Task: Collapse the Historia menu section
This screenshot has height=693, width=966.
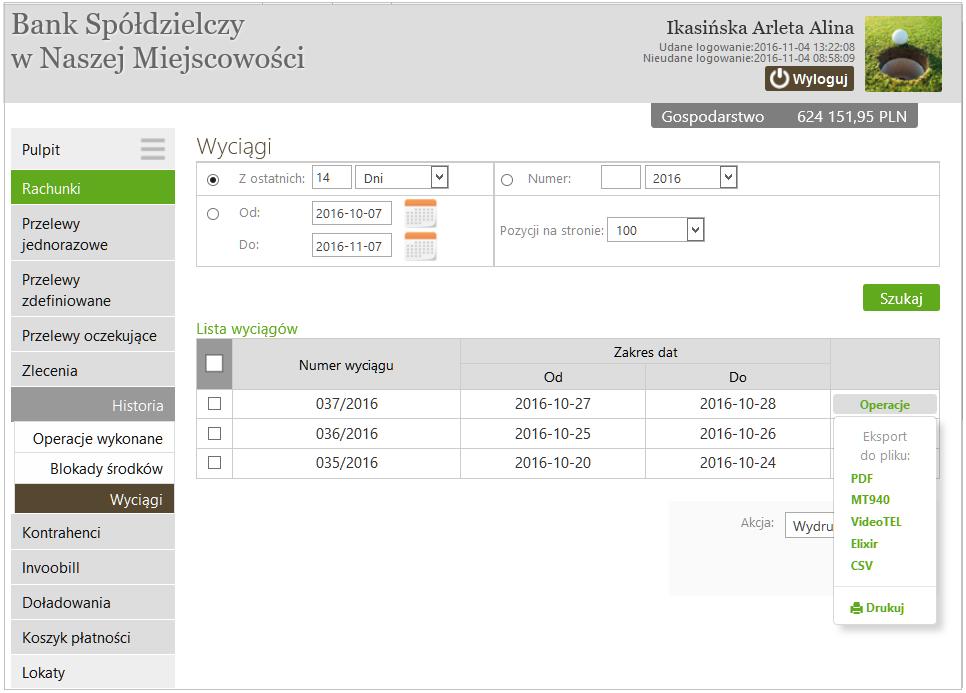Action: click(x=93, y=405)
